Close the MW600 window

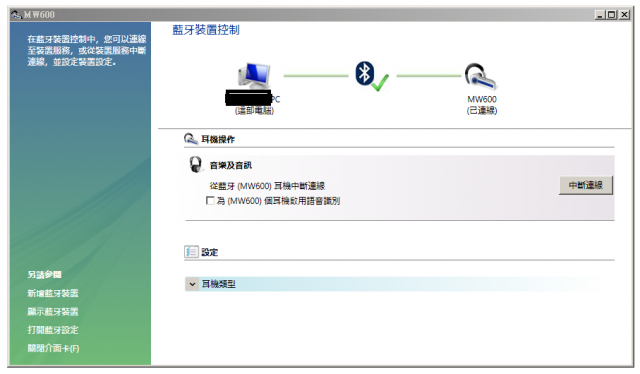[x=624, y=15]
